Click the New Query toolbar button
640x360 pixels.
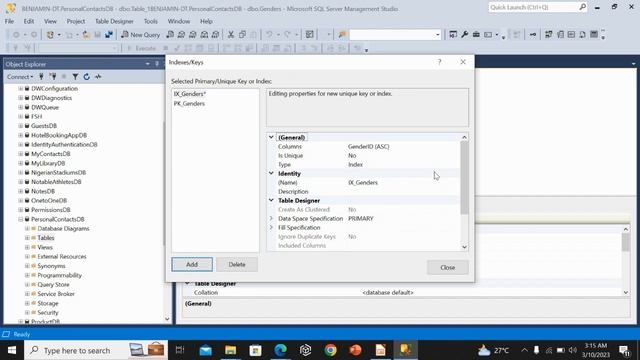click(140, 35)
